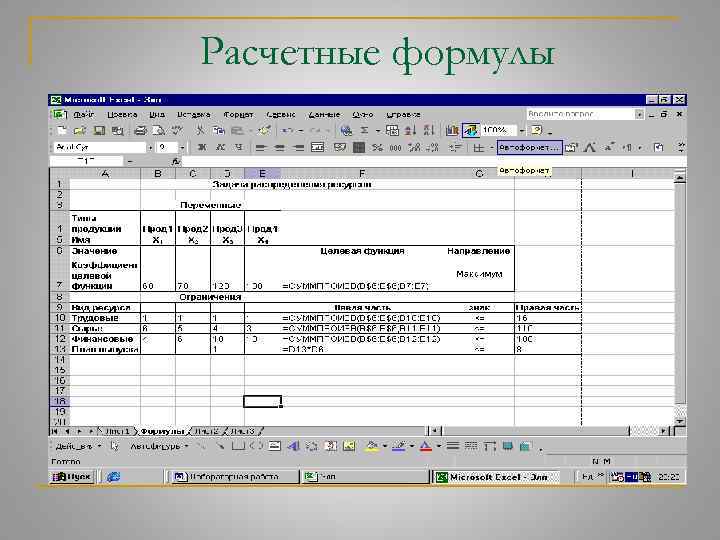The image size is (720, 540).
Task: Click the Автоформат toolbar button
Action: (529, 147)
